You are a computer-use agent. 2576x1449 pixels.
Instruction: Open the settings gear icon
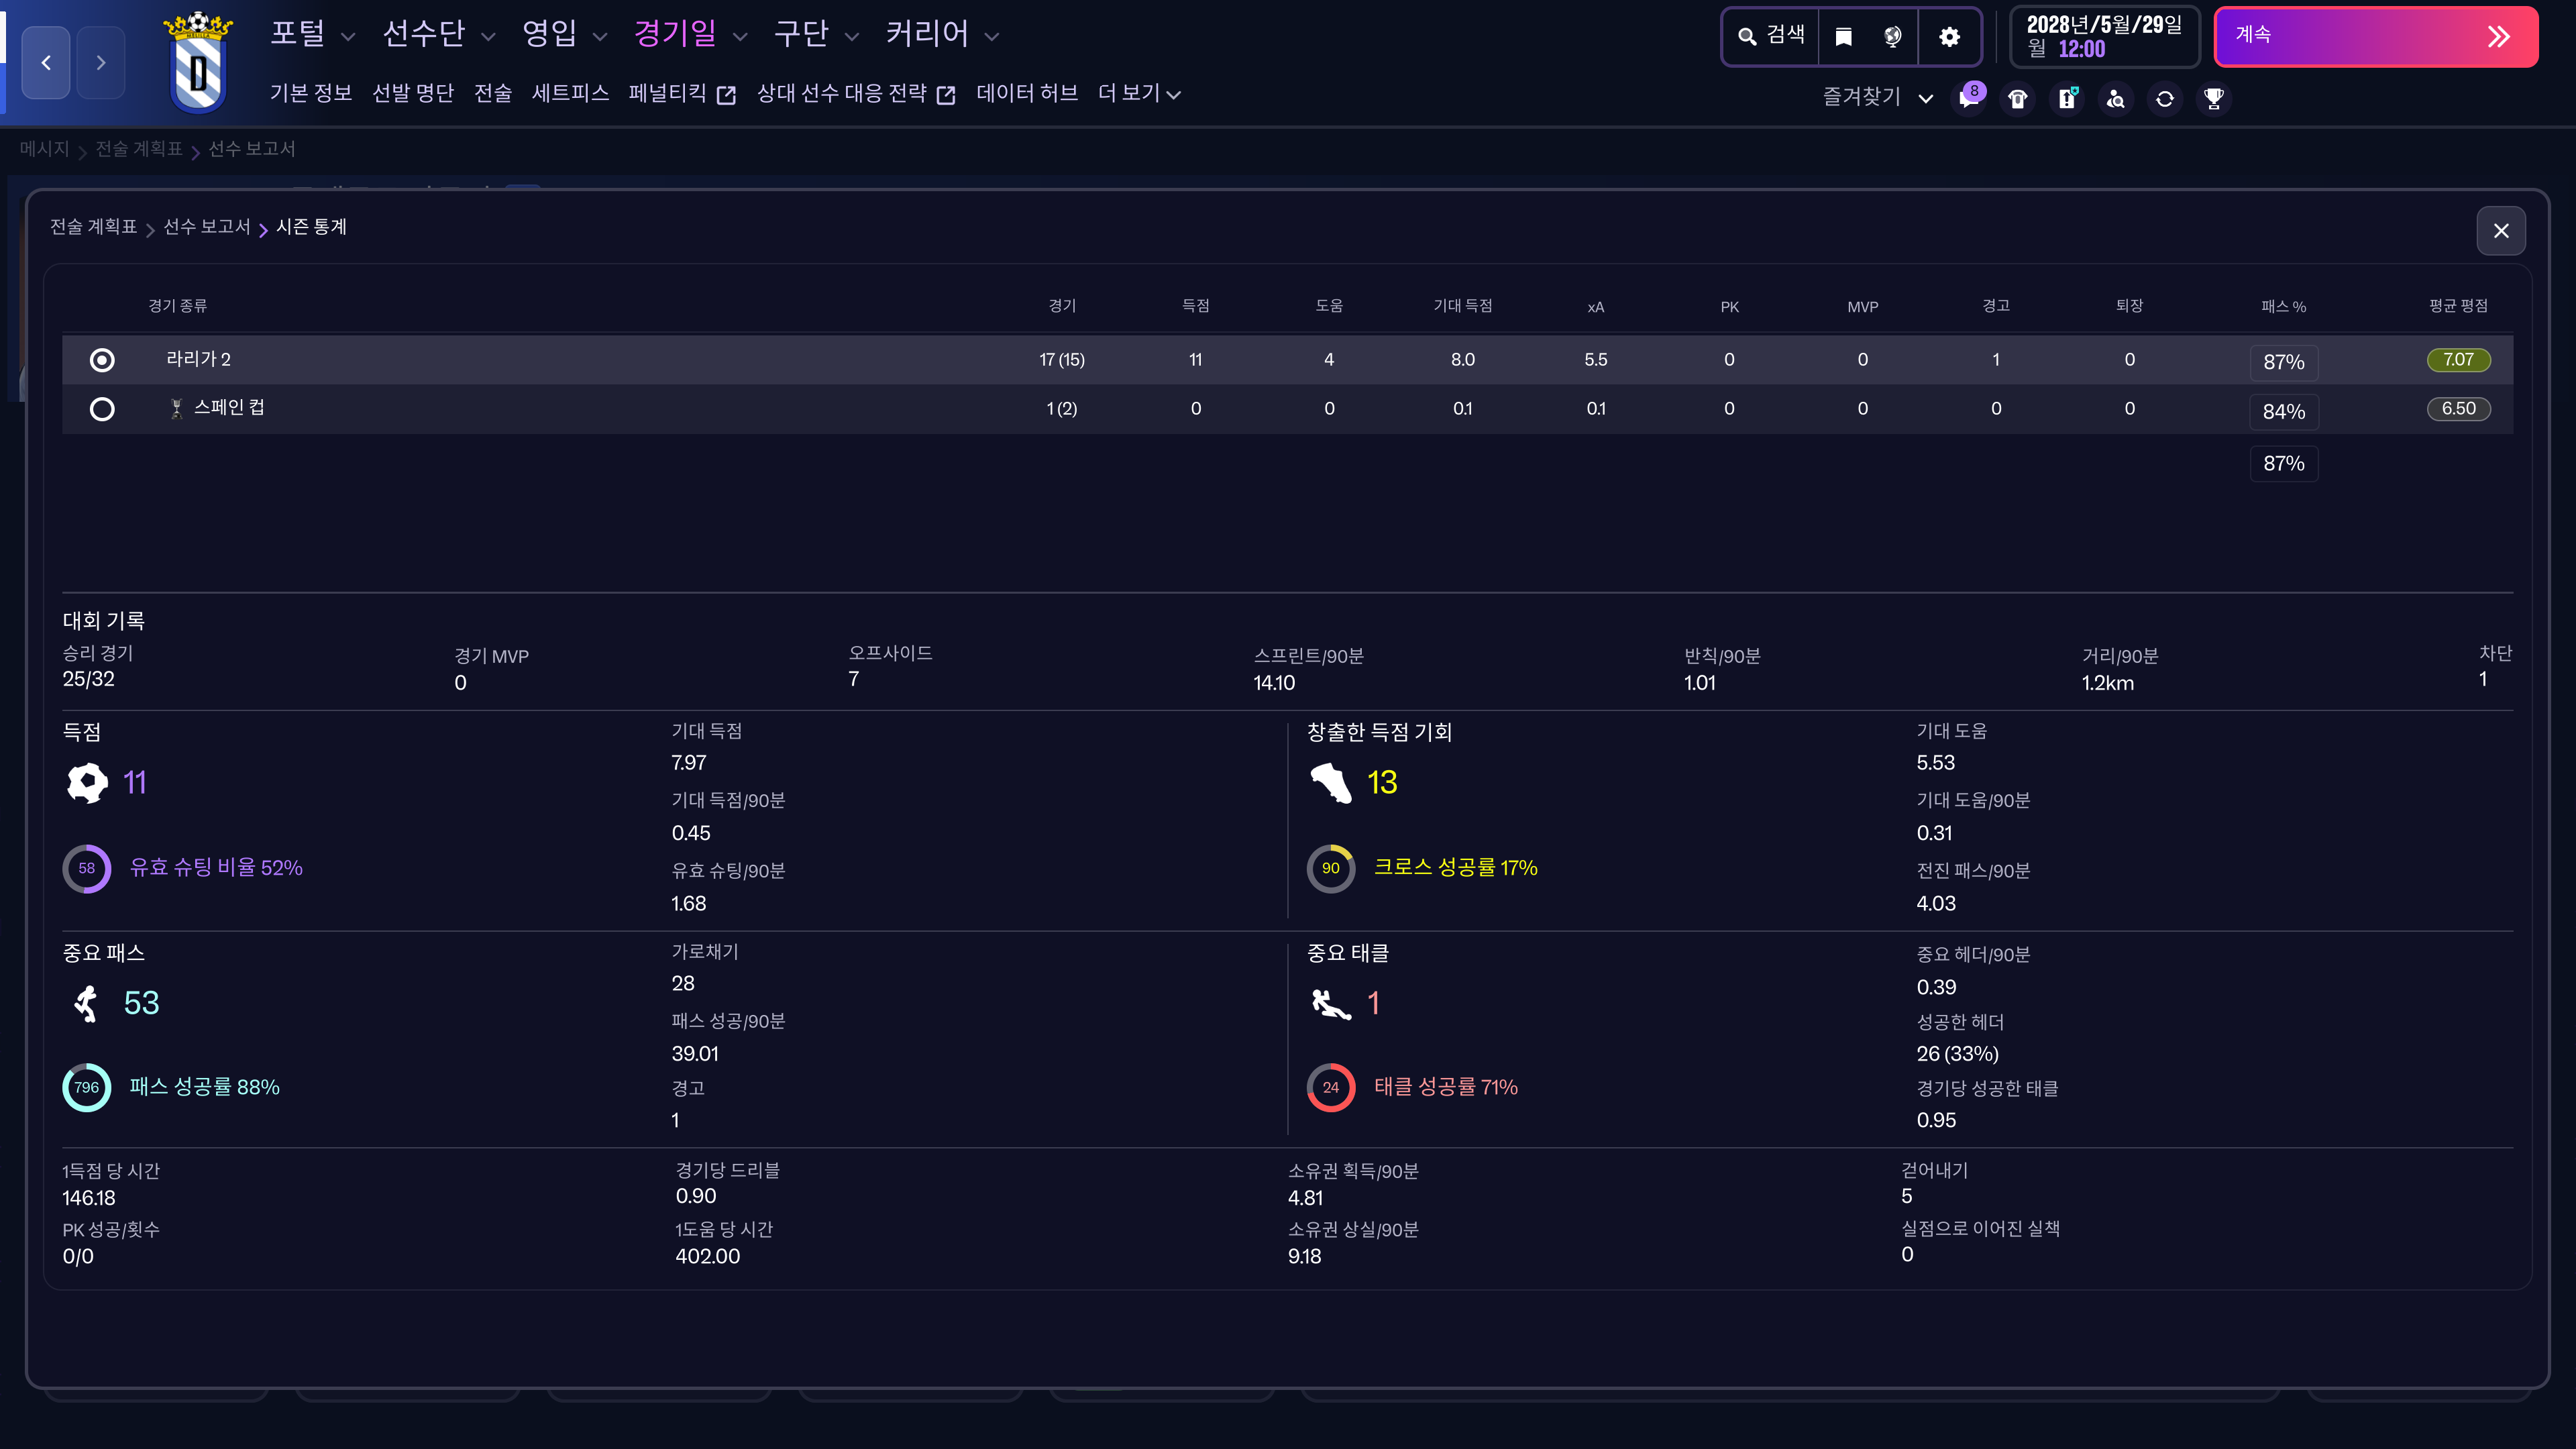(1949, 37)
